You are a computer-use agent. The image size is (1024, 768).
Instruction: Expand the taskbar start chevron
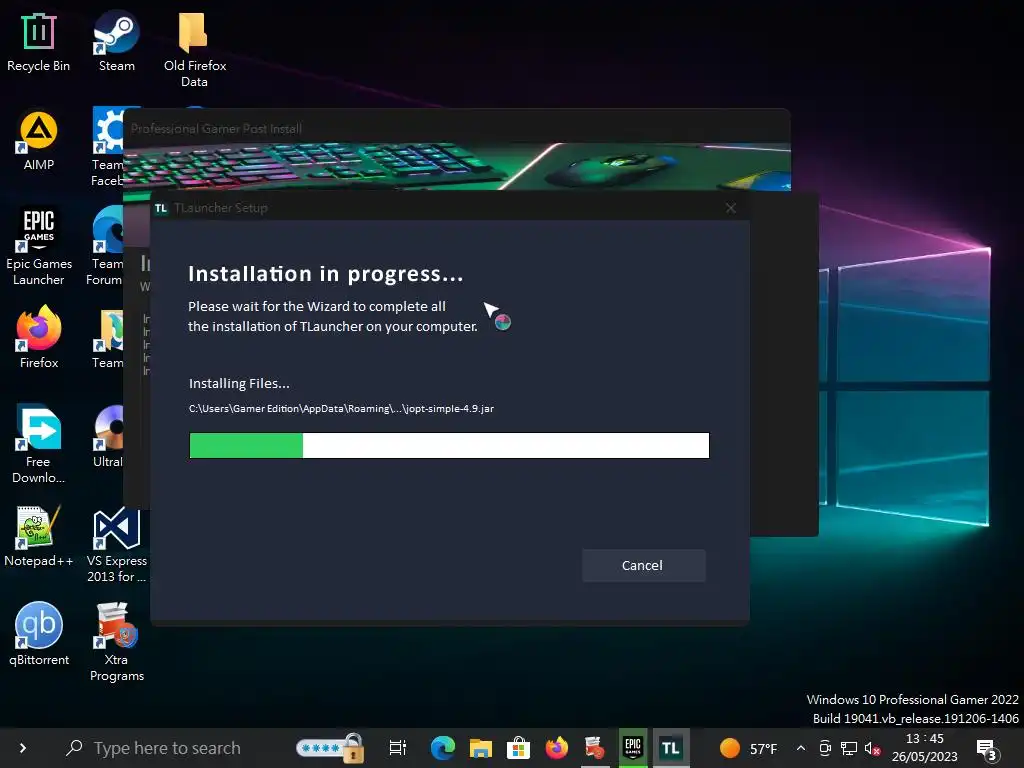coord(23,748)
